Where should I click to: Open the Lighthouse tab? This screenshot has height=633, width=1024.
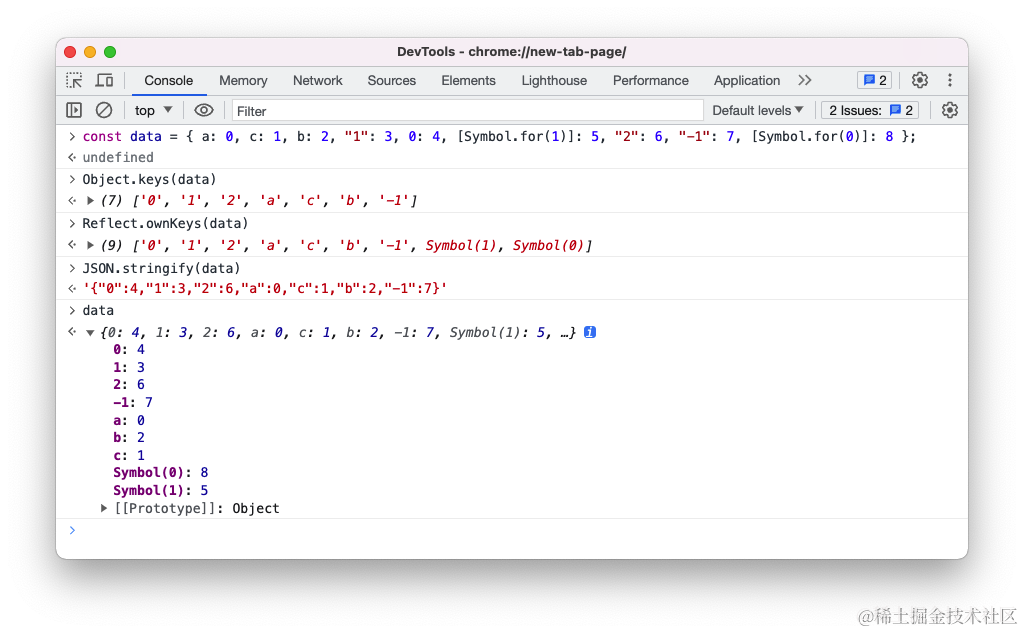pos(554,80)
